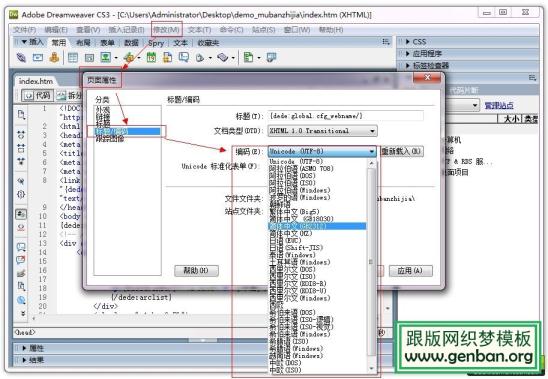The image size is (548, 379).
Task: Click the 标题(T) text field
Action: [x=346, y=116]
